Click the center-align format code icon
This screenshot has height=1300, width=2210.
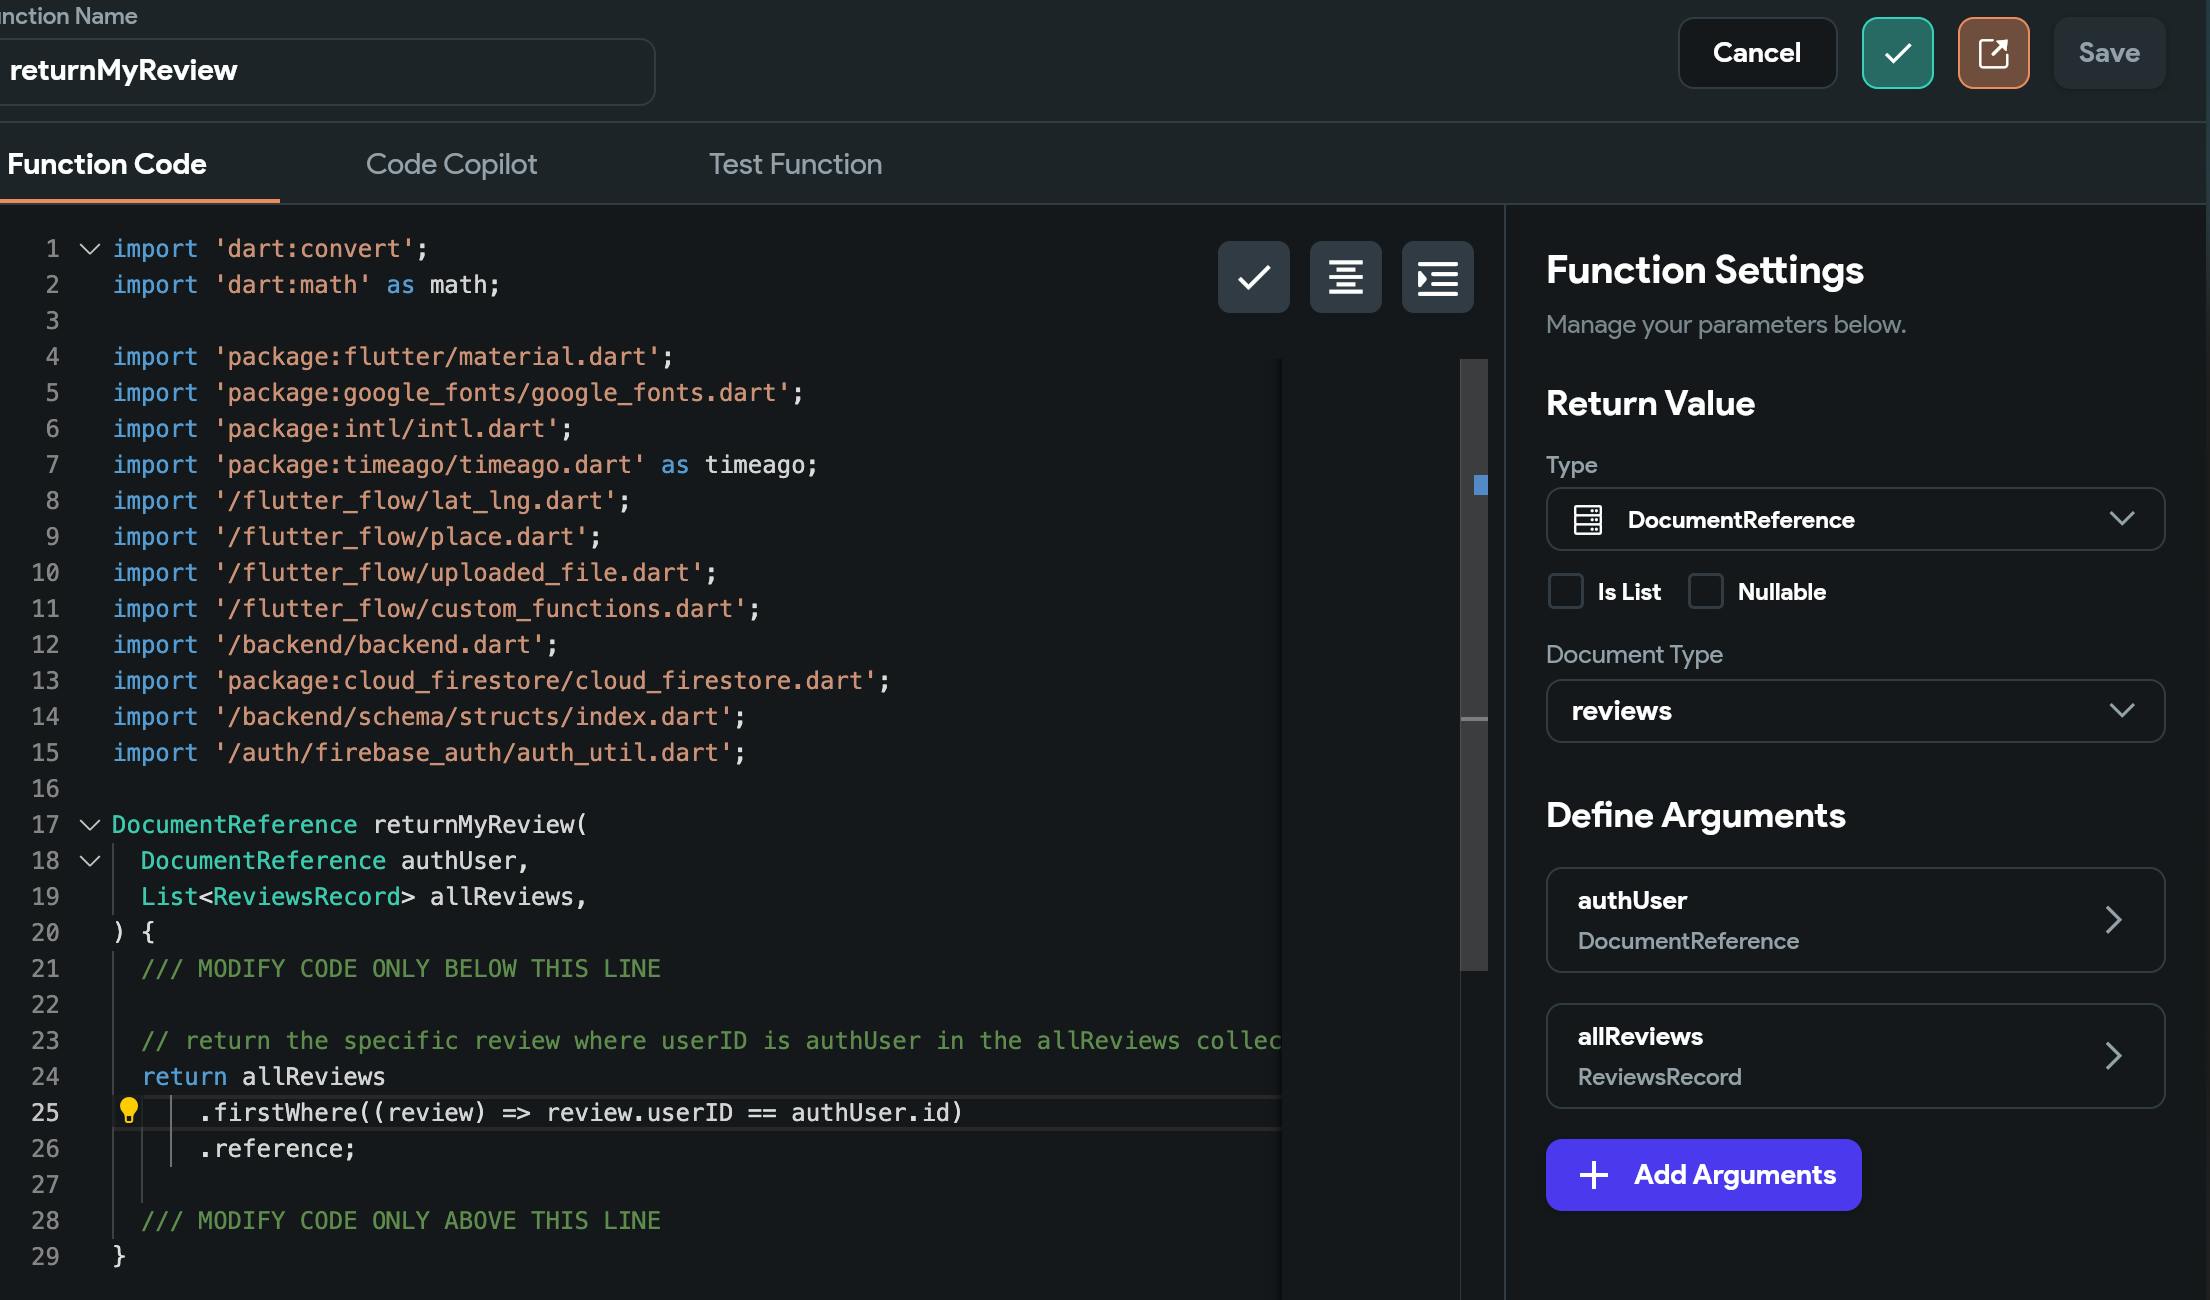1345,277
